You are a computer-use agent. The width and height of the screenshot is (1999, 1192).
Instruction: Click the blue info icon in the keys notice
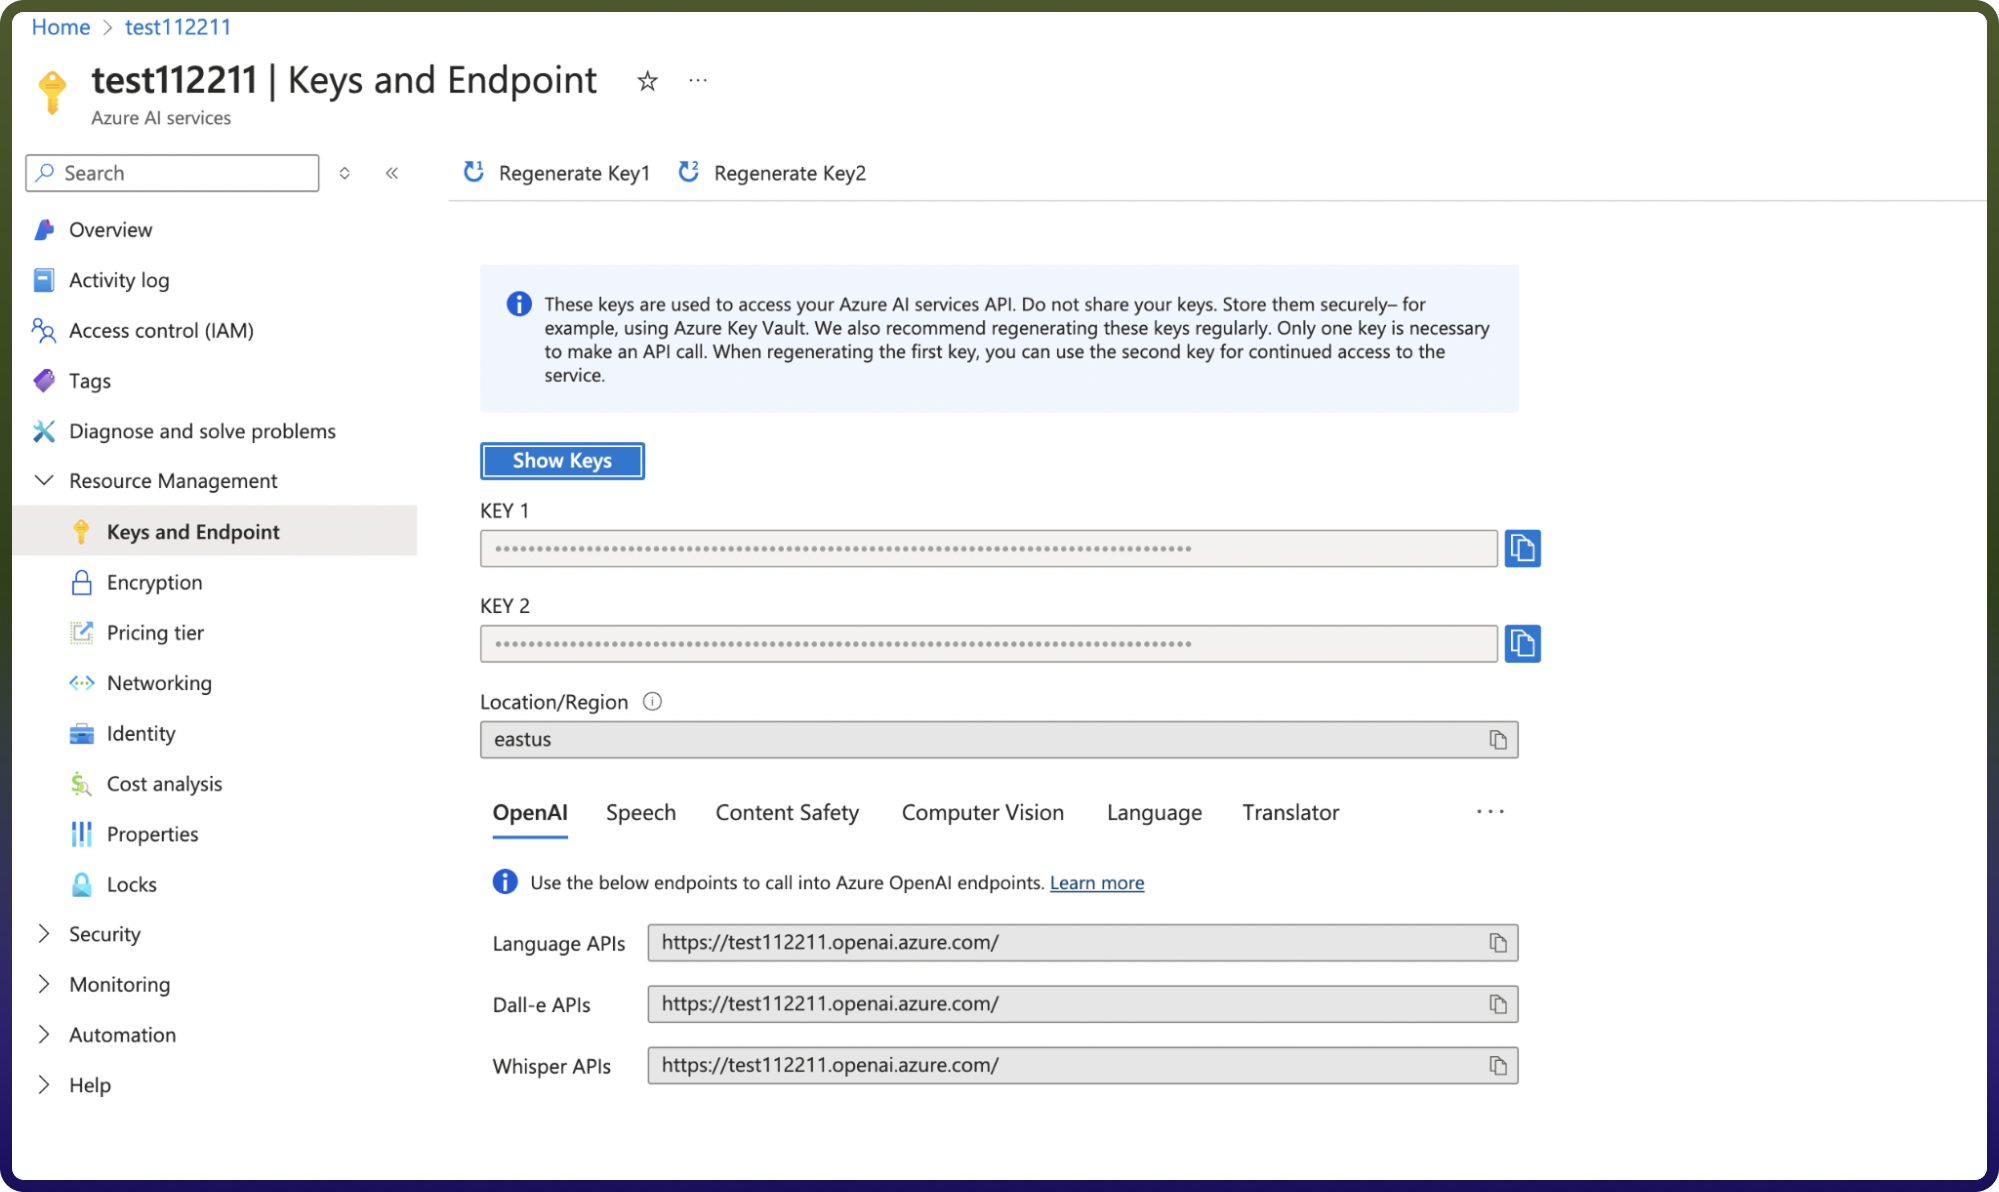pos(519,304)
